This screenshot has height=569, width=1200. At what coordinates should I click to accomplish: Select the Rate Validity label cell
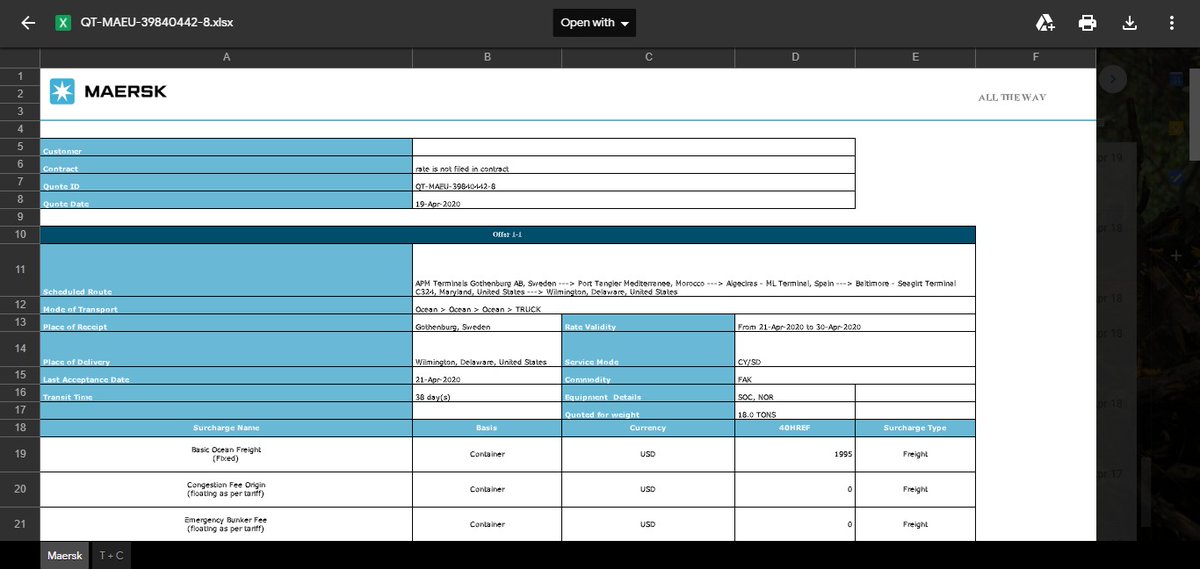point(648,323)
